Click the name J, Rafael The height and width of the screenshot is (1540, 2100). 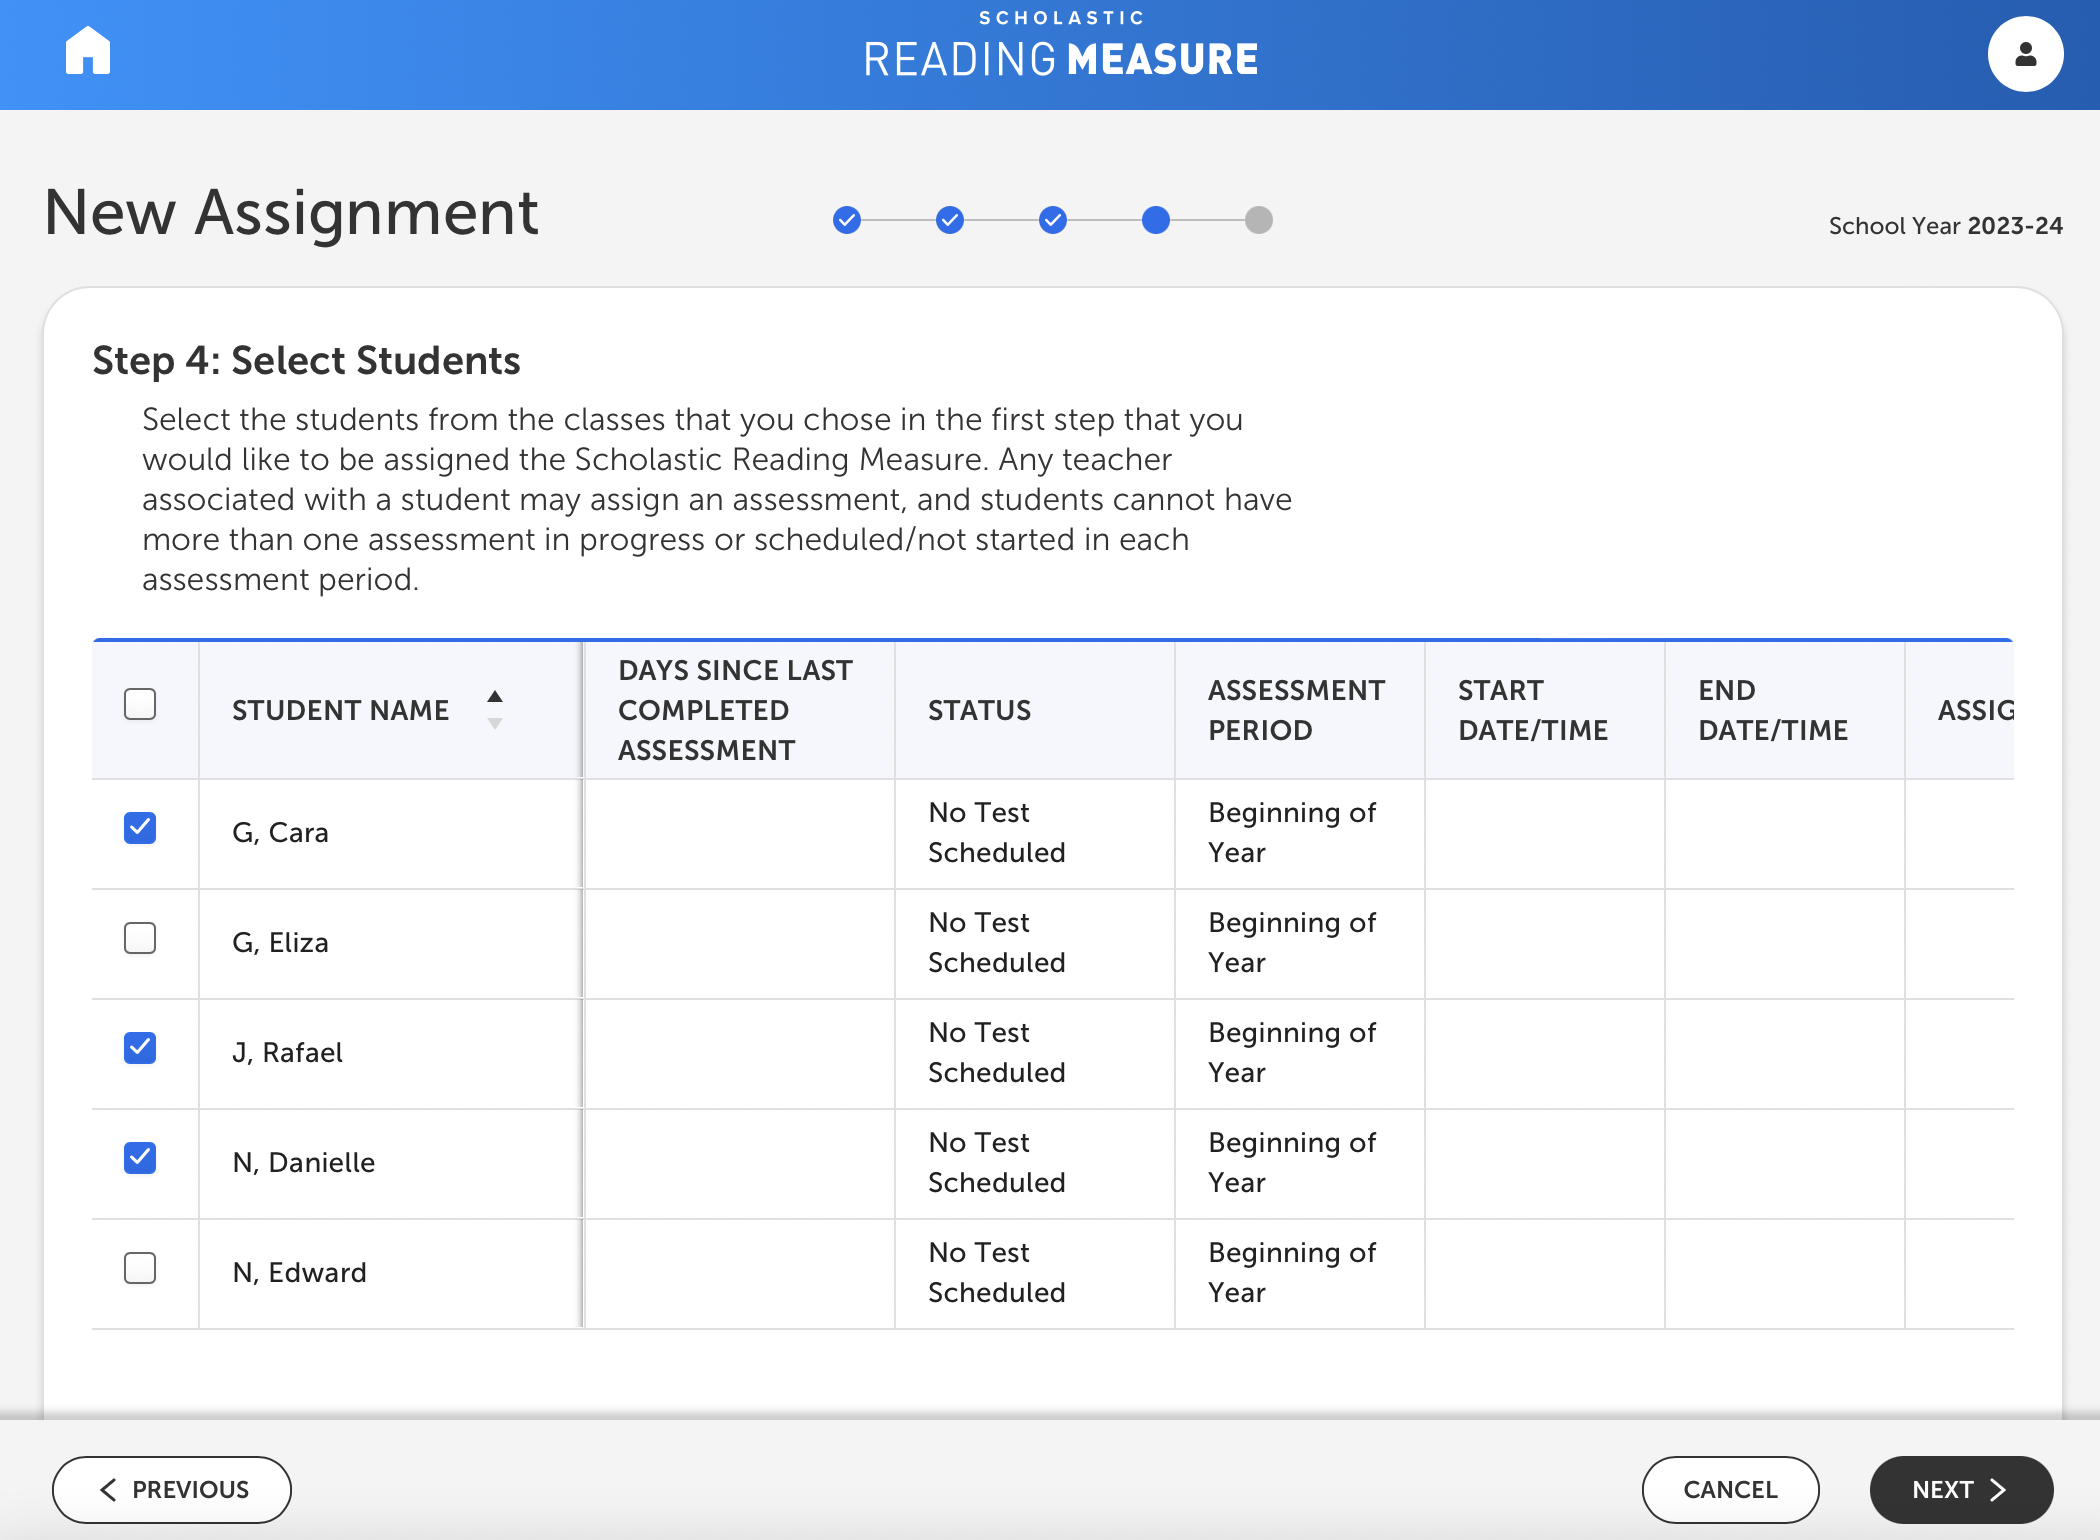tap(287, 1052)
